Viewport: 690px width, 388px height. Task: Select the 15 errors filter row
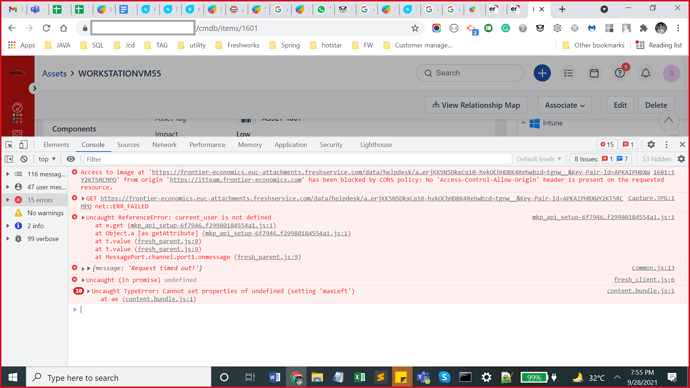(34, 200)
